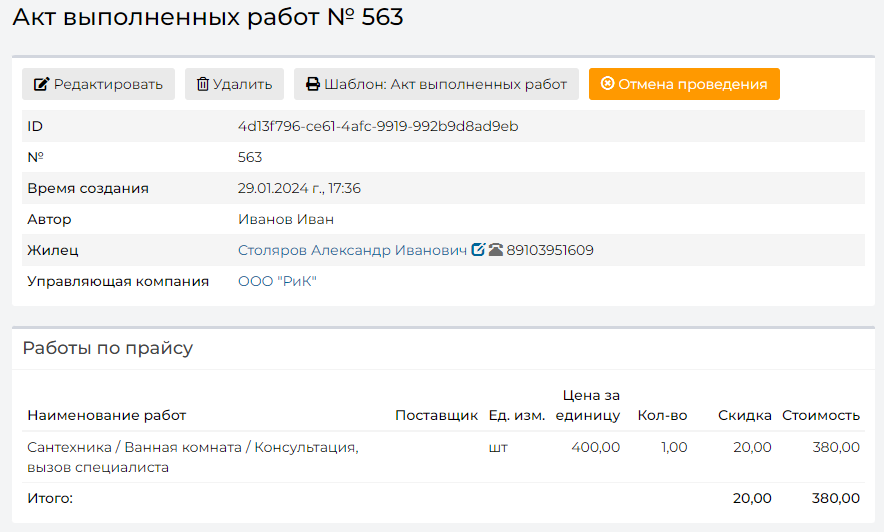
Task: Click the Наименование работ column header
Action: click(107, 415)
